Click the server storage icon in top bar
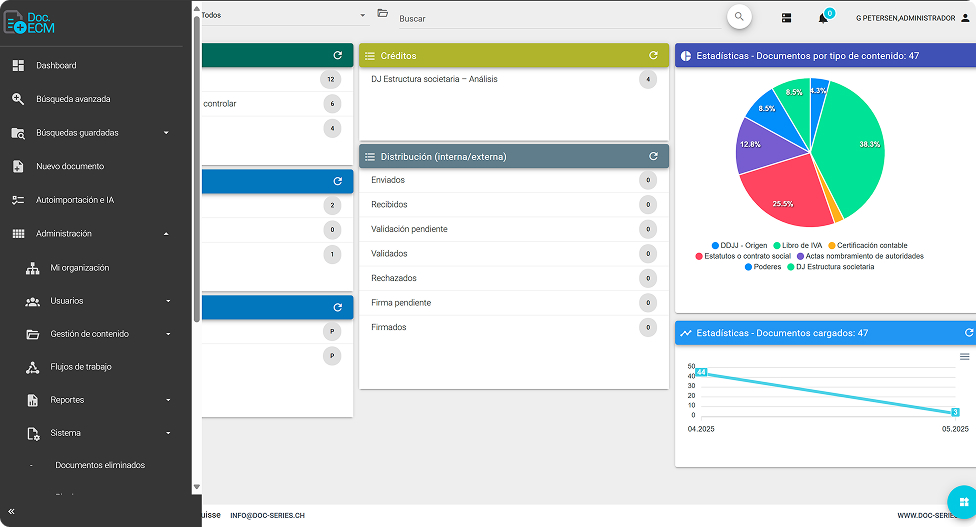This screenshot has height=527, width=976. [787, 18]
